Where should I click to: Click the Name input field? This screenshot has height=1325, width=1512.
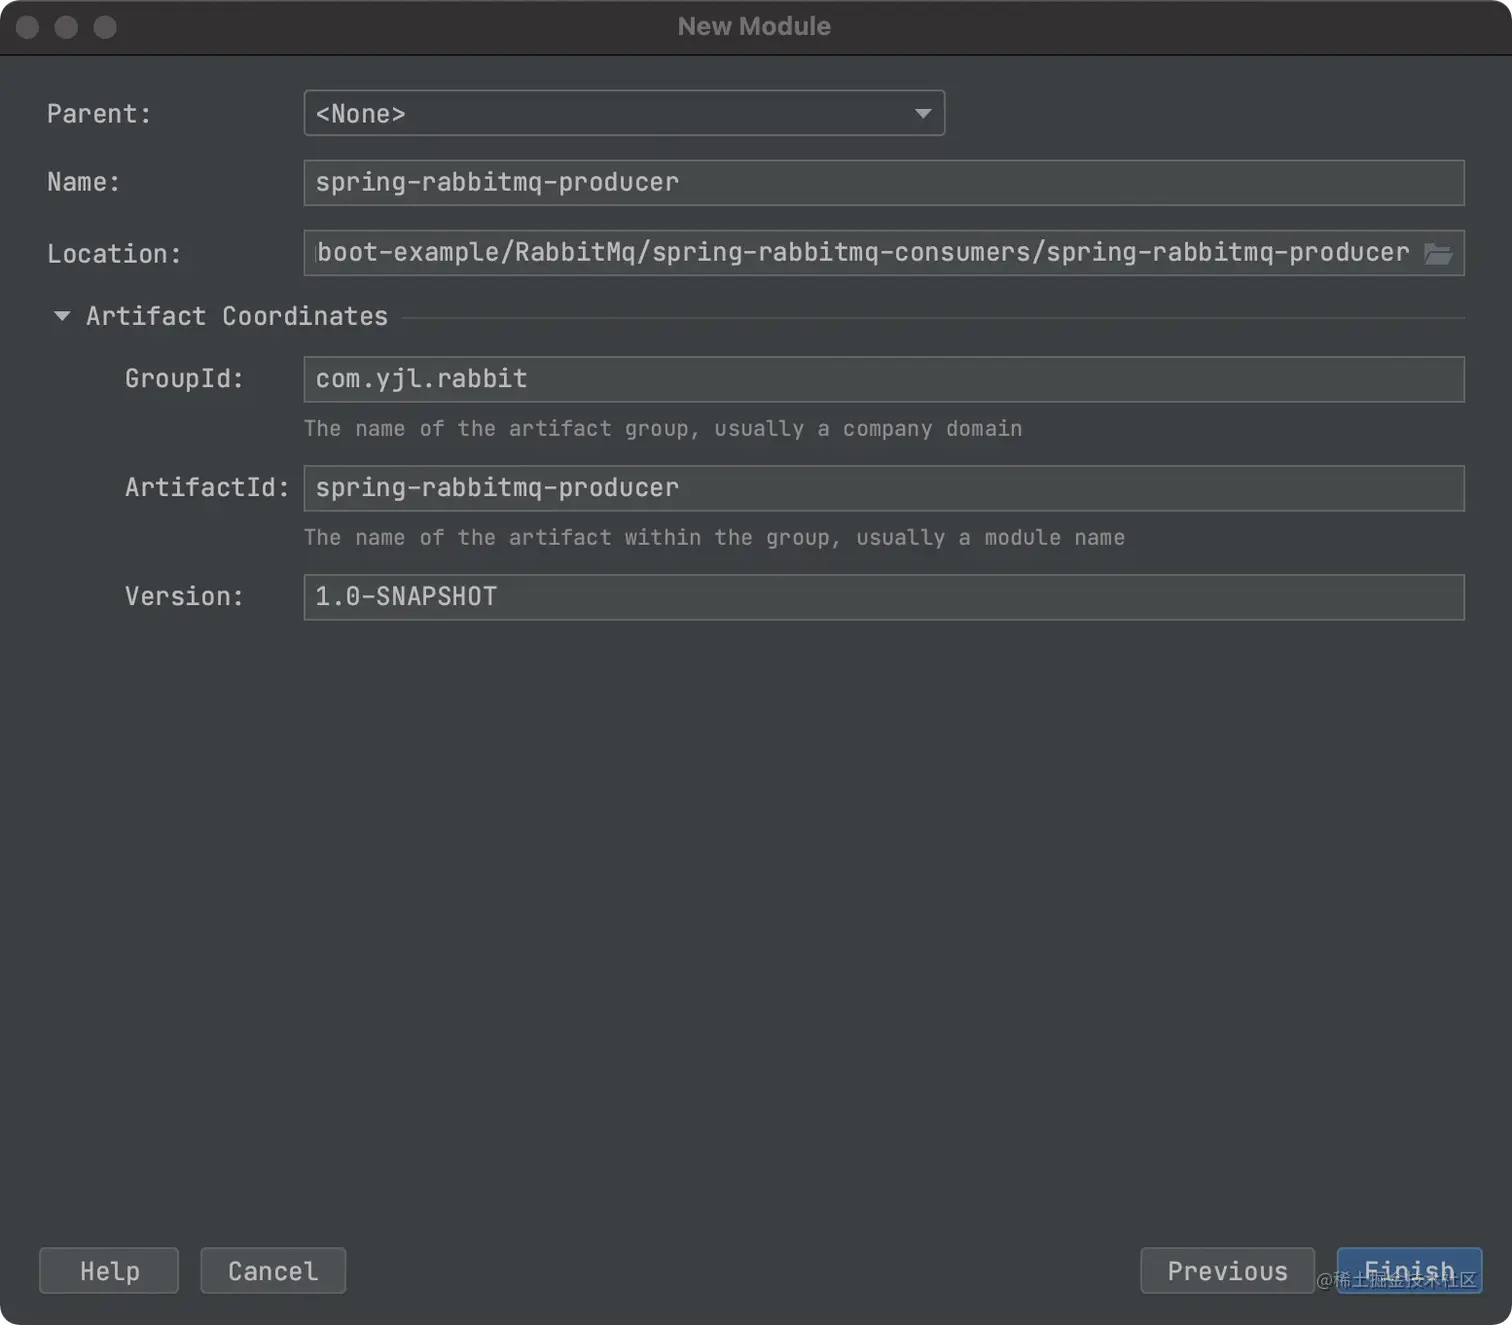883,183
